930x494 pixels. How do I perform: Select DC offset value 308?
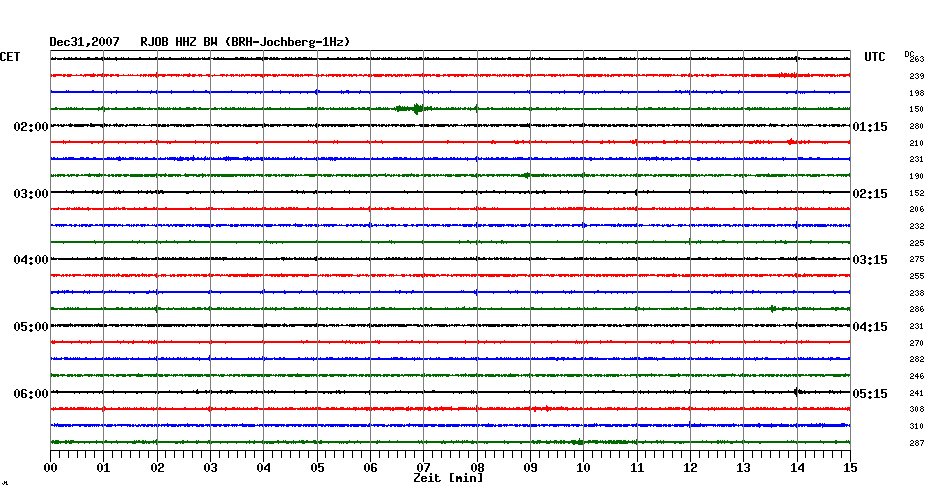coord(917,410)
